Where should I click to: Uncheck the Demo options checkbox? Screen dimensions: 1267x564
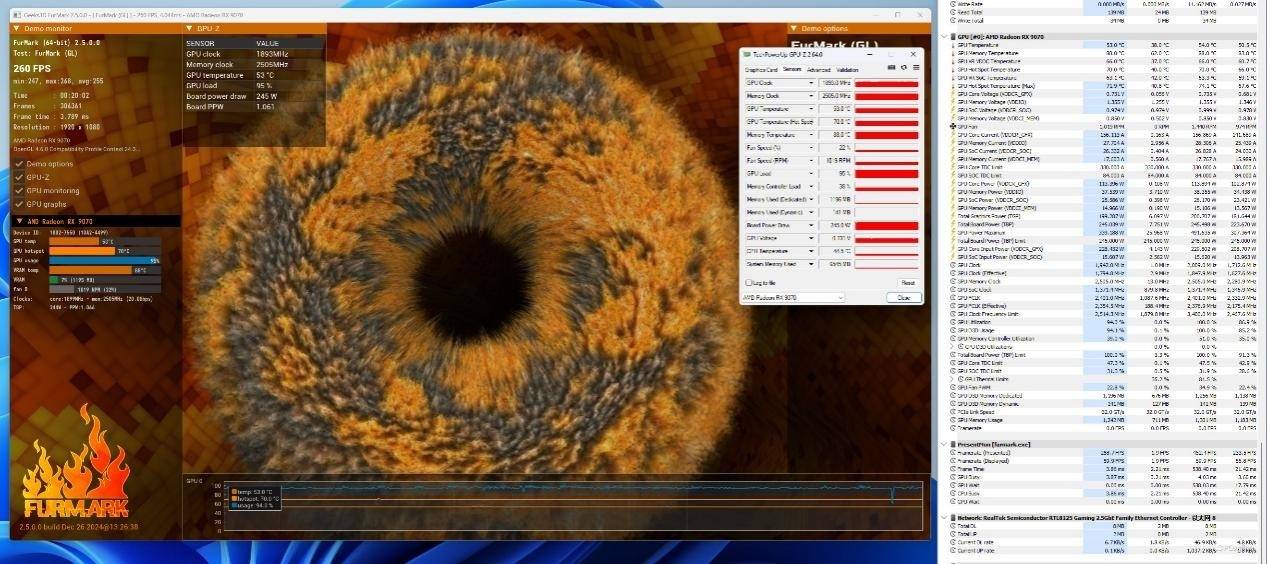19,164
